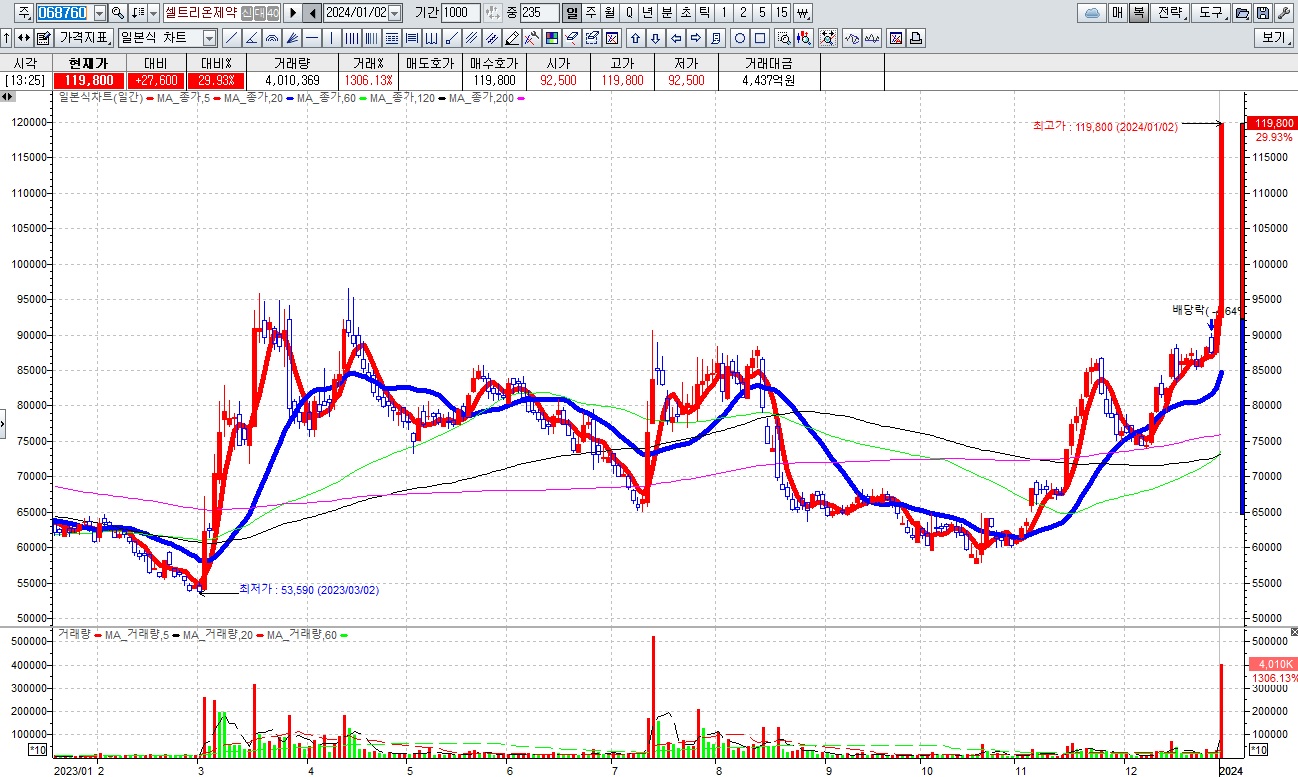Click the stock search magnifier icon
This screenshot has height=777, width=1298.
pyautogui.click(x=118, y=13)
